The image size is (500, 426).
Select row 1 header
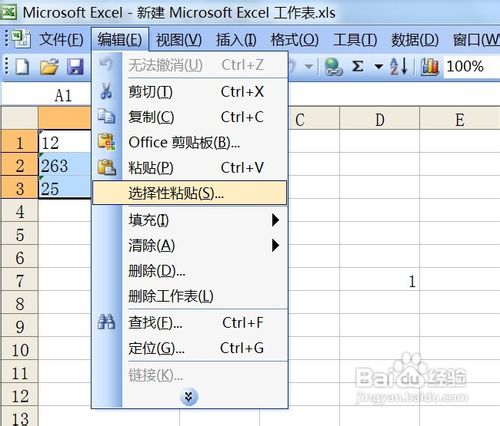(19, 142)
